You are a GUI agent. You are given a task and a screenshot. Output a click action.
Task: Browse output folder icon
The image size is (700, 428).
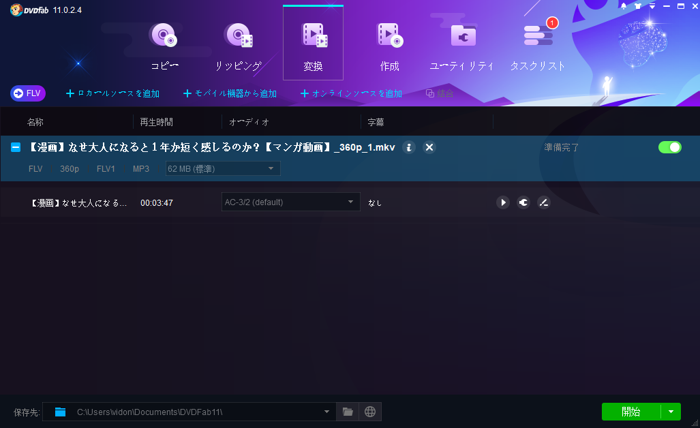(x=347, y=411)
